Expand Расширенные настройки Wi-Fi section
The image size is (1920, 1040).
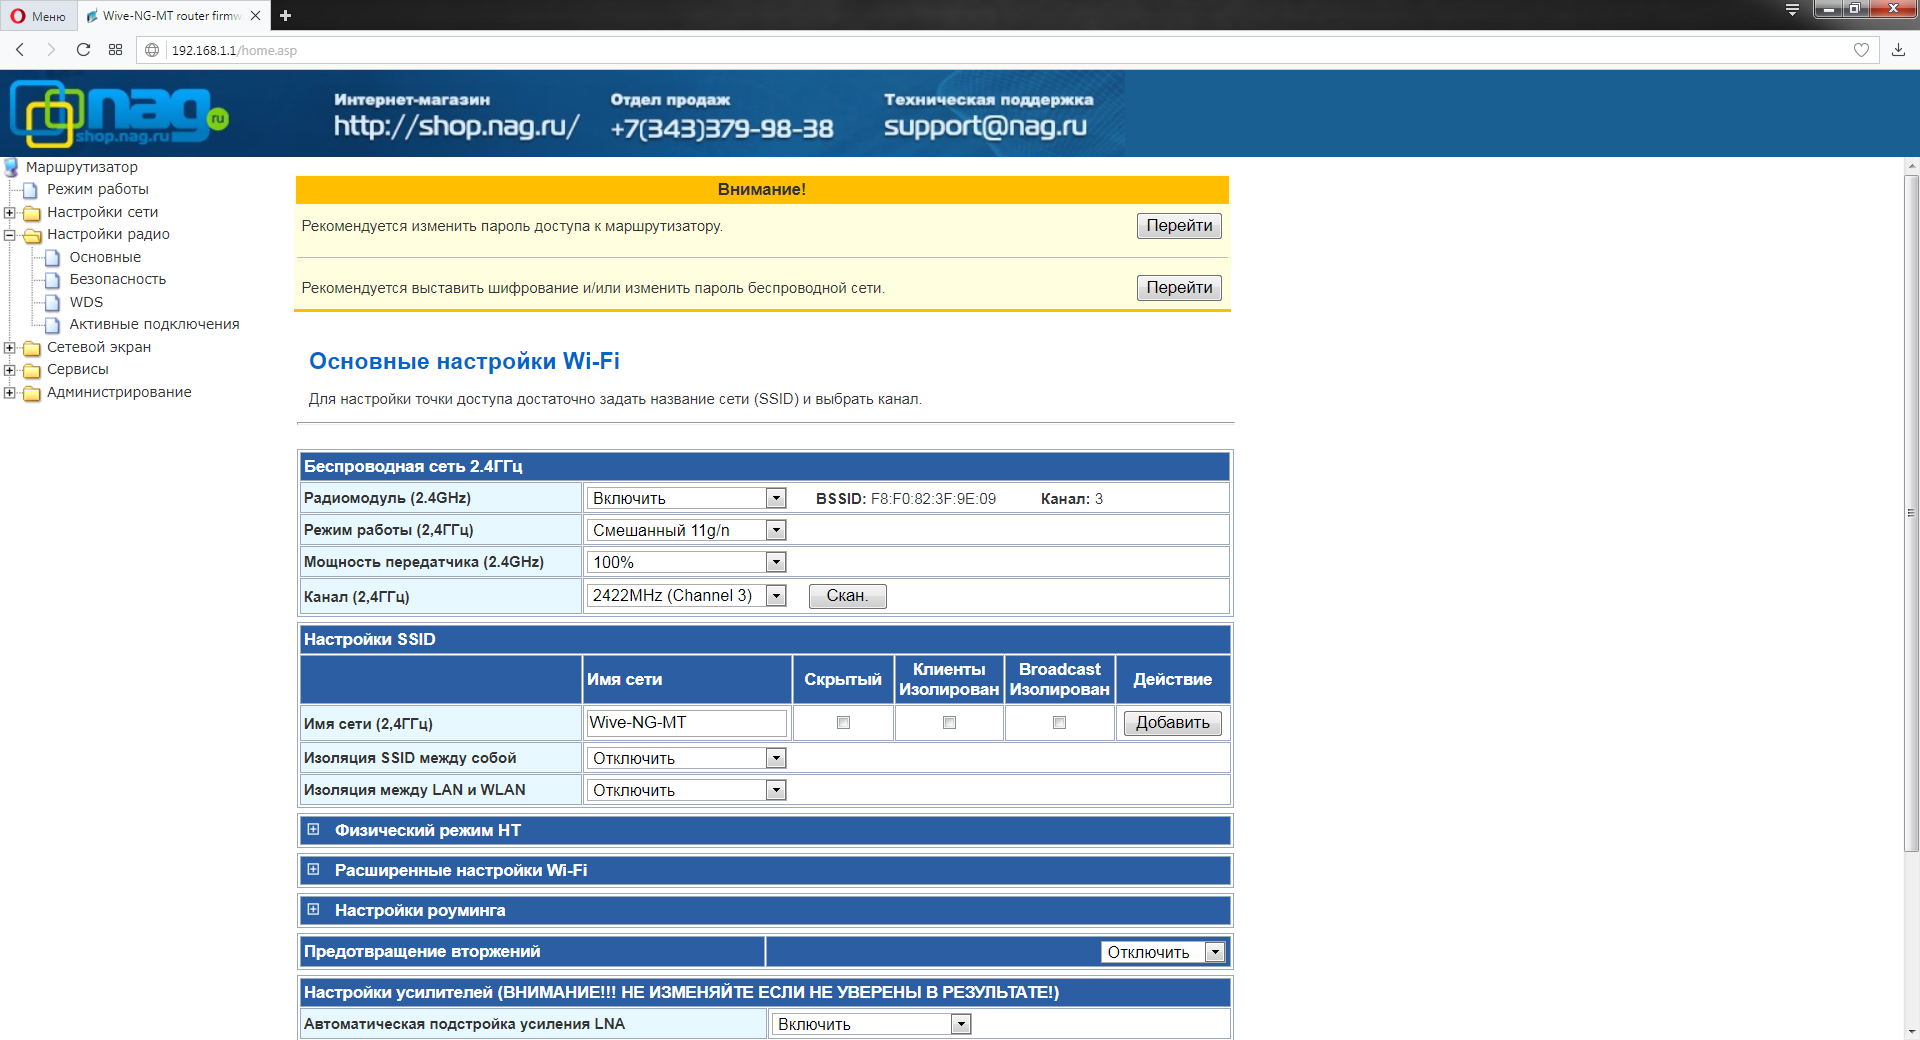(313, 870)
